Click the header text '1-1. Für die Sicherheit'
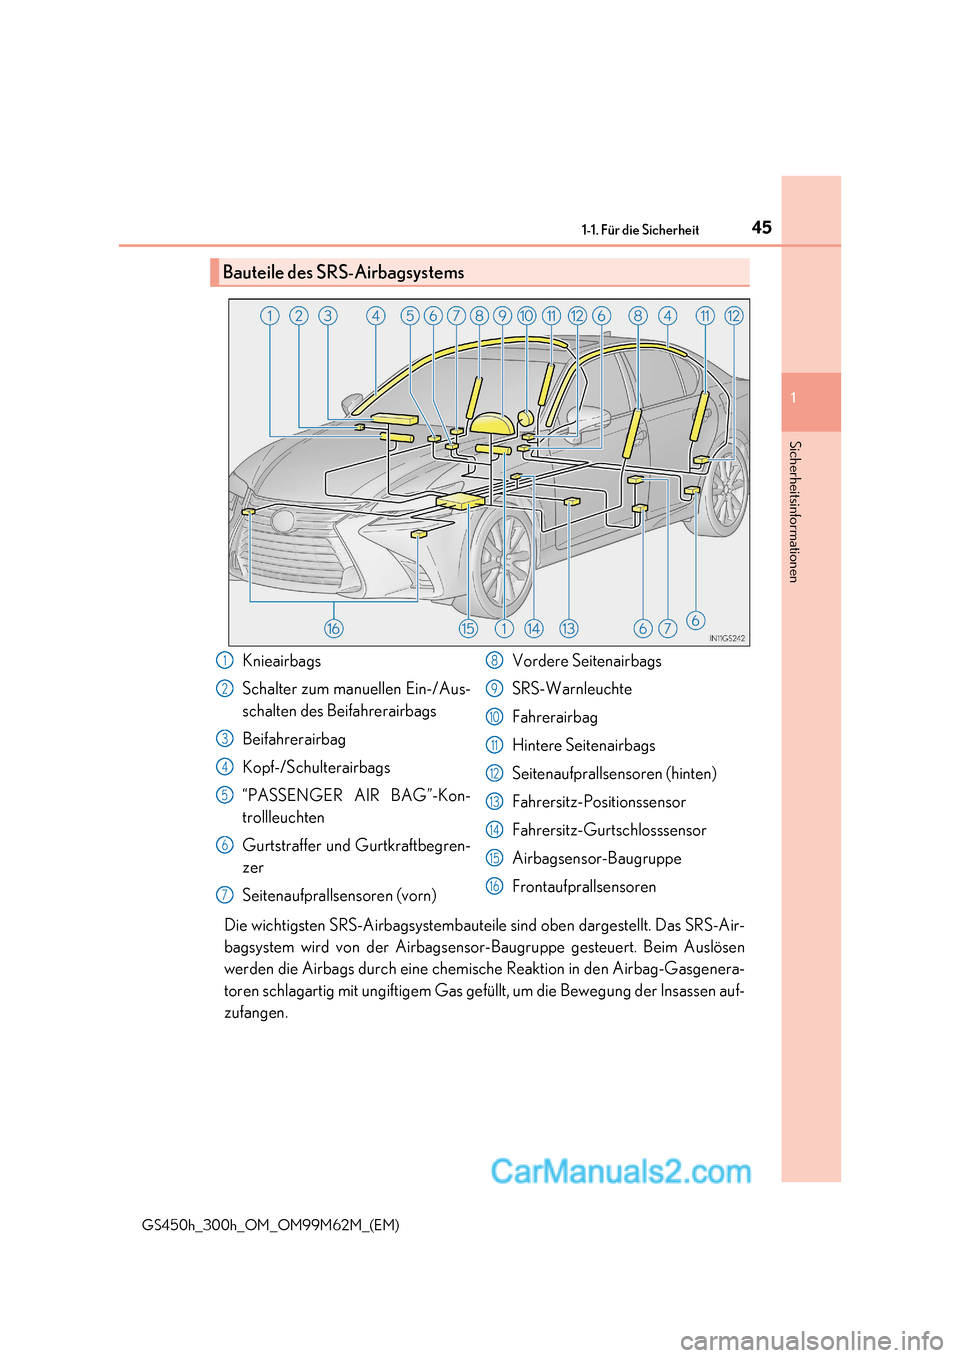 pyautogui.click(x=640, y=230)
